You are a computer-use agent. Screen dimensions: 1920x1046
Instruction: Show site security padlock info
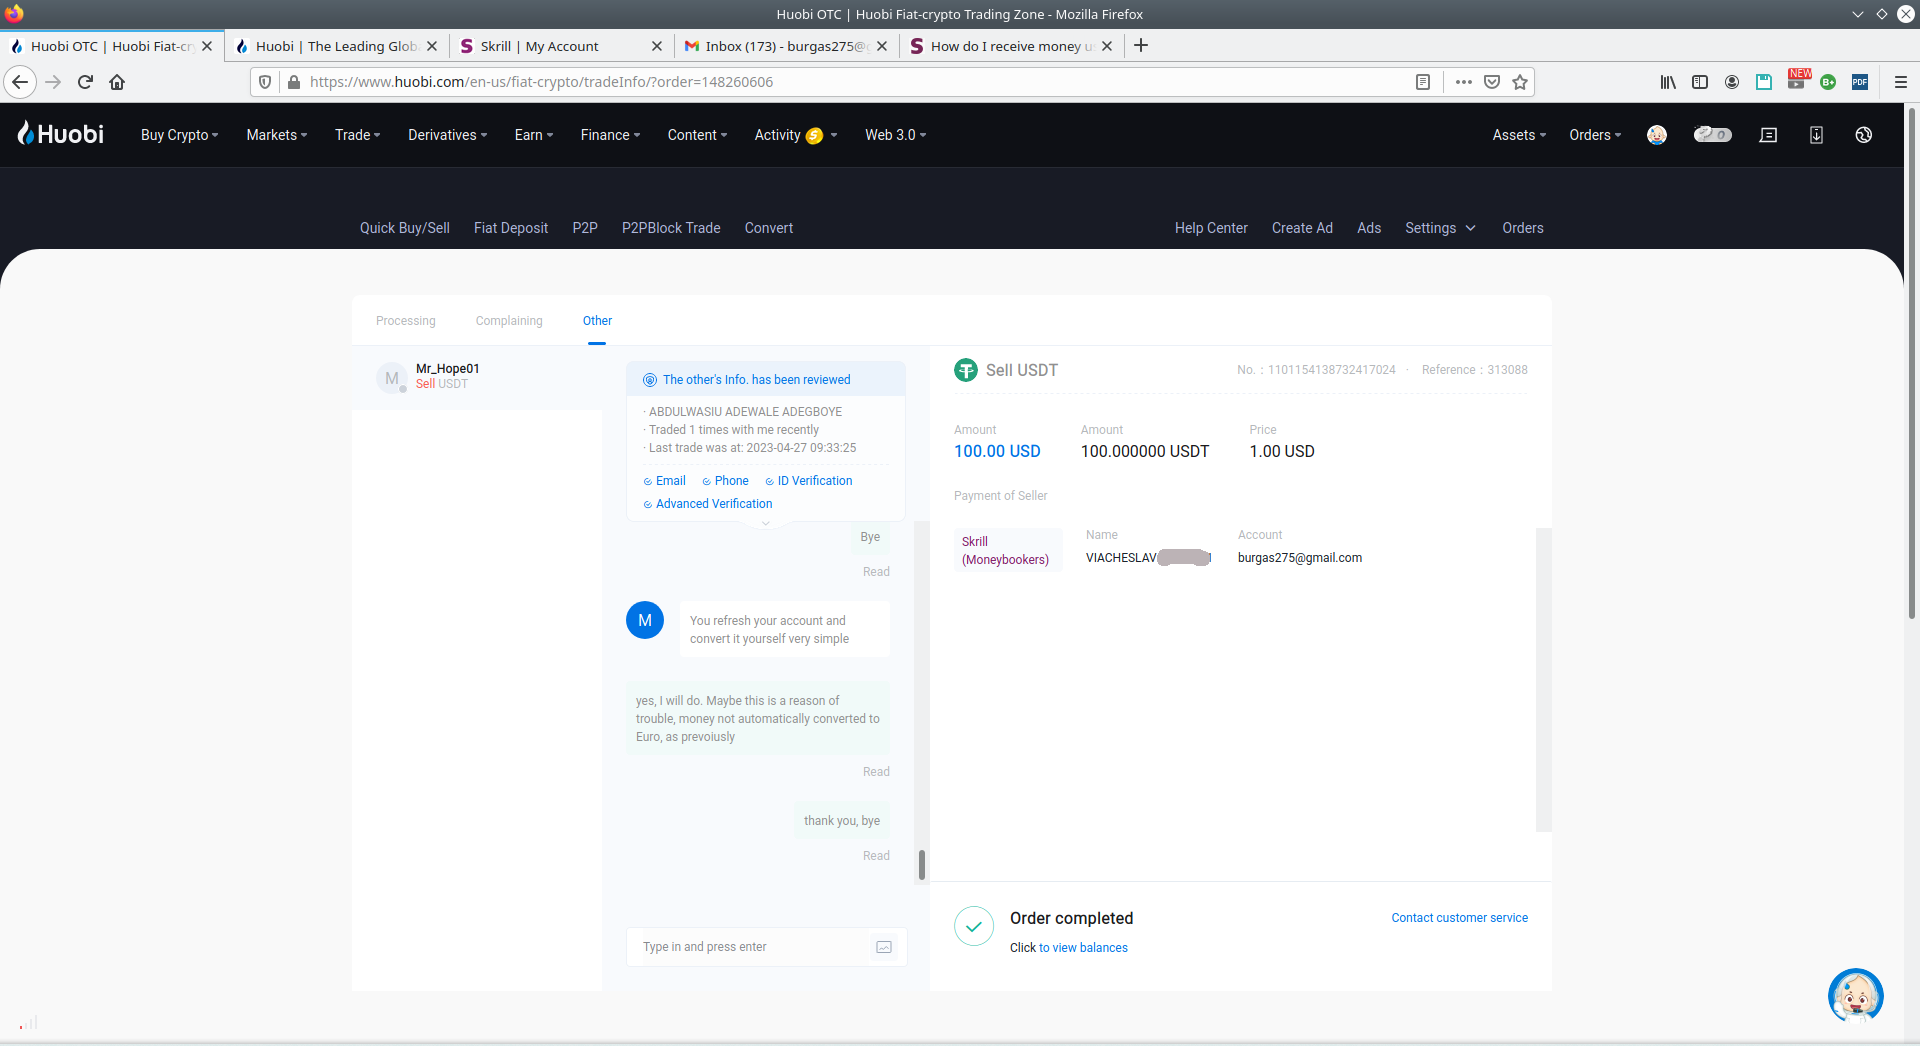(x=293, y=82)
